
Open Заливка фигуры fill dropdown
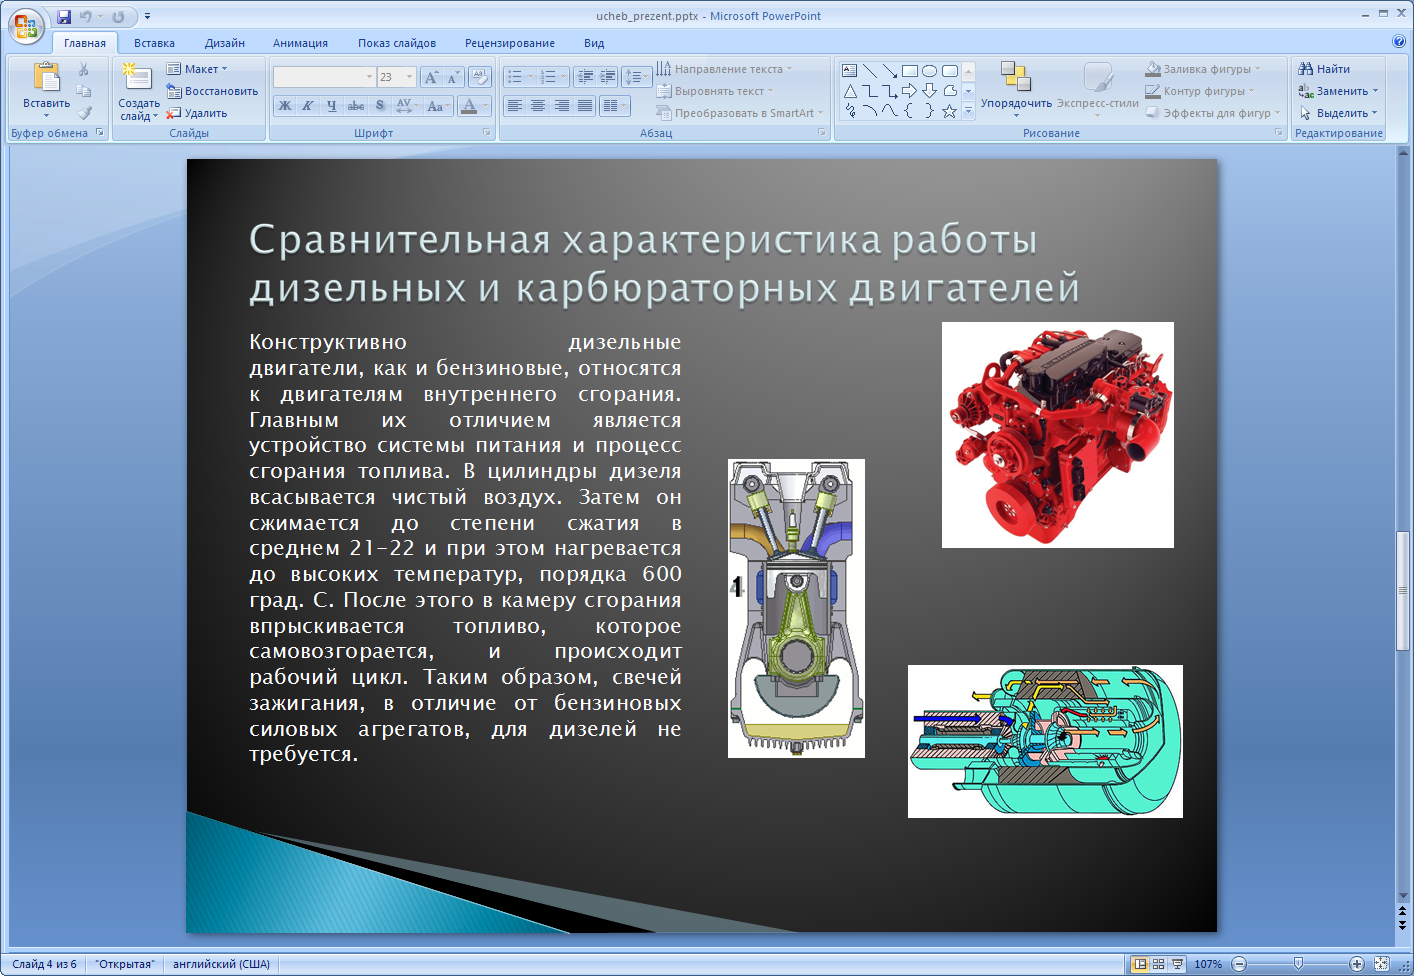coord(1203,69)
